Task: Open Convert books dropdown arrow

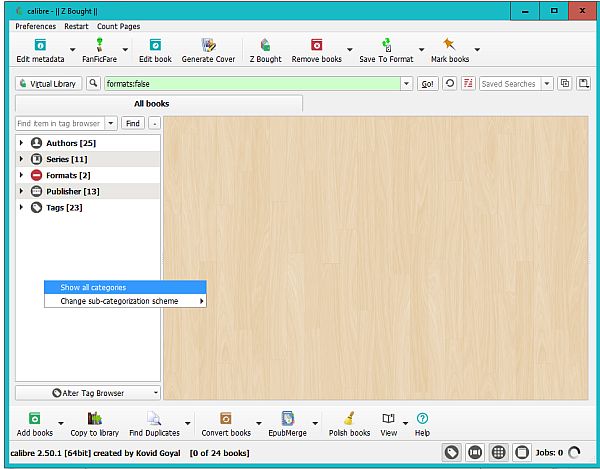Action: click(x=259, y=423)
